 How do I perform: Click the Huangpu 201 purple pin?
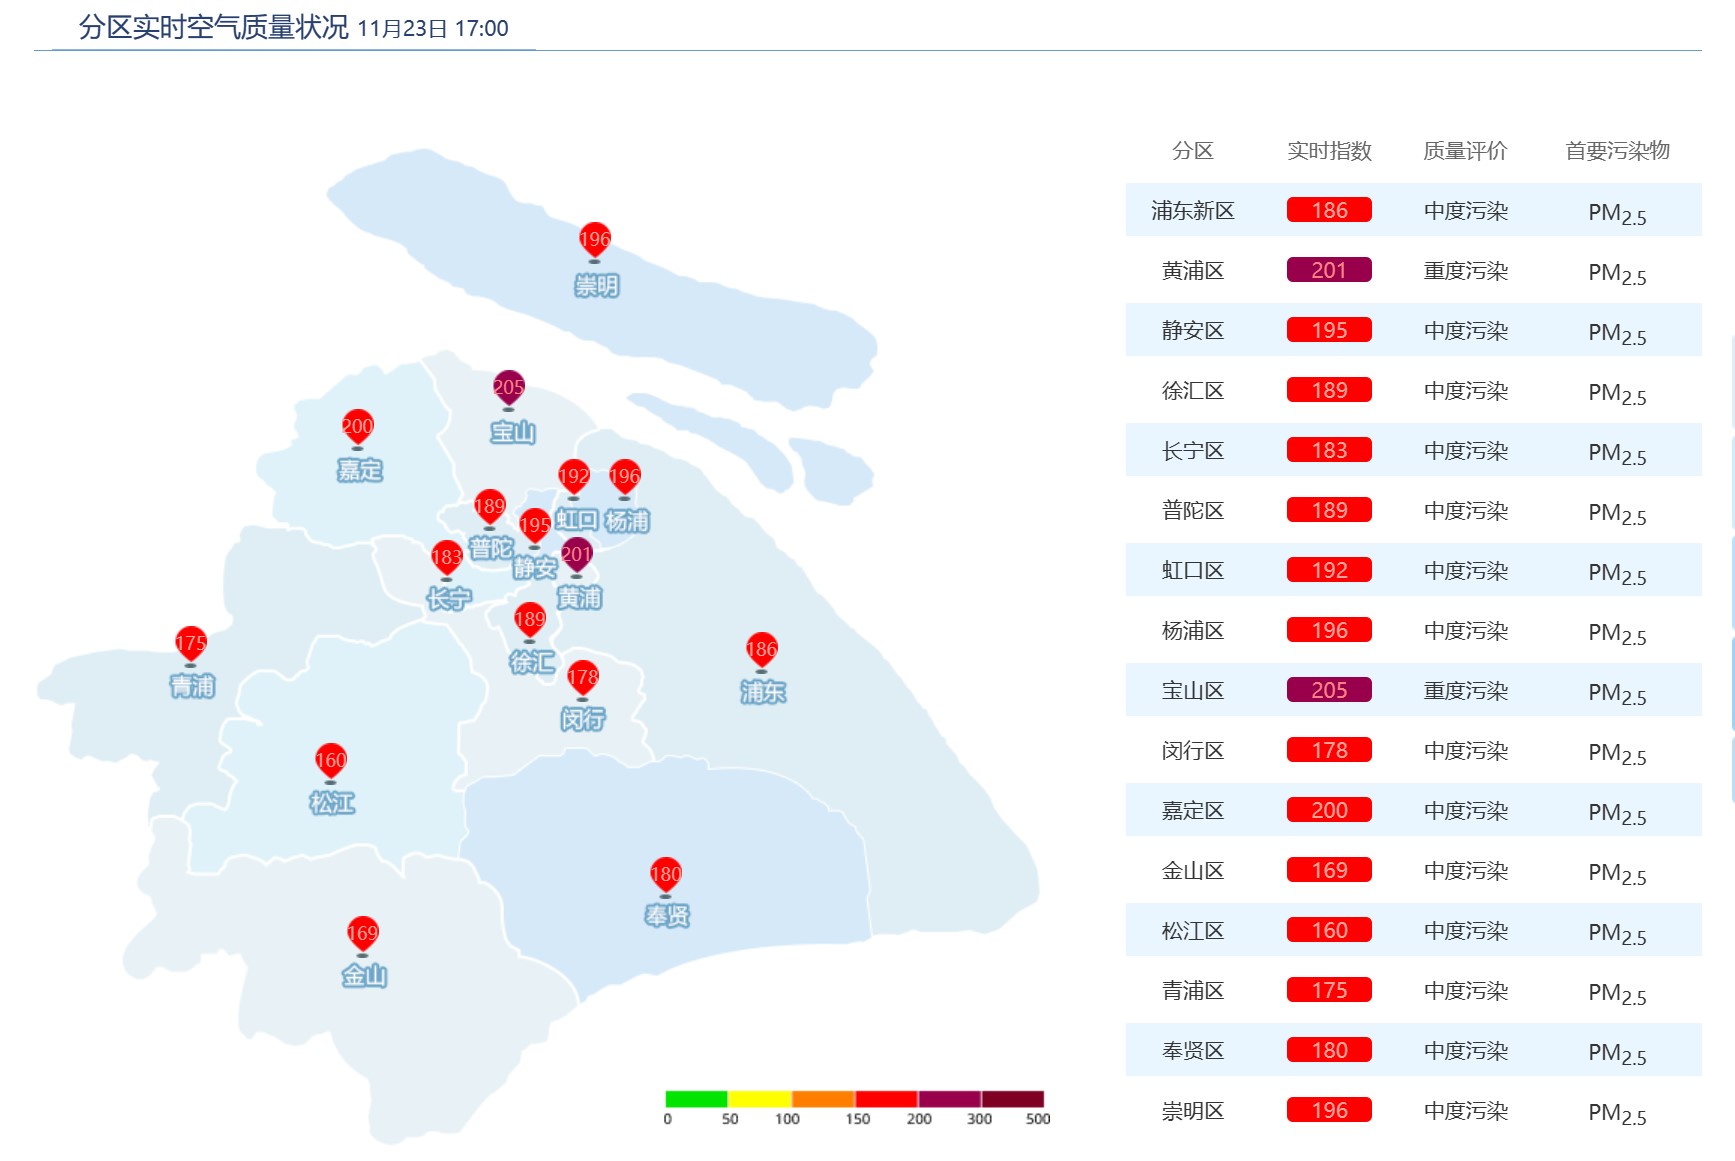pyautogui.click(x=576, y=554)
